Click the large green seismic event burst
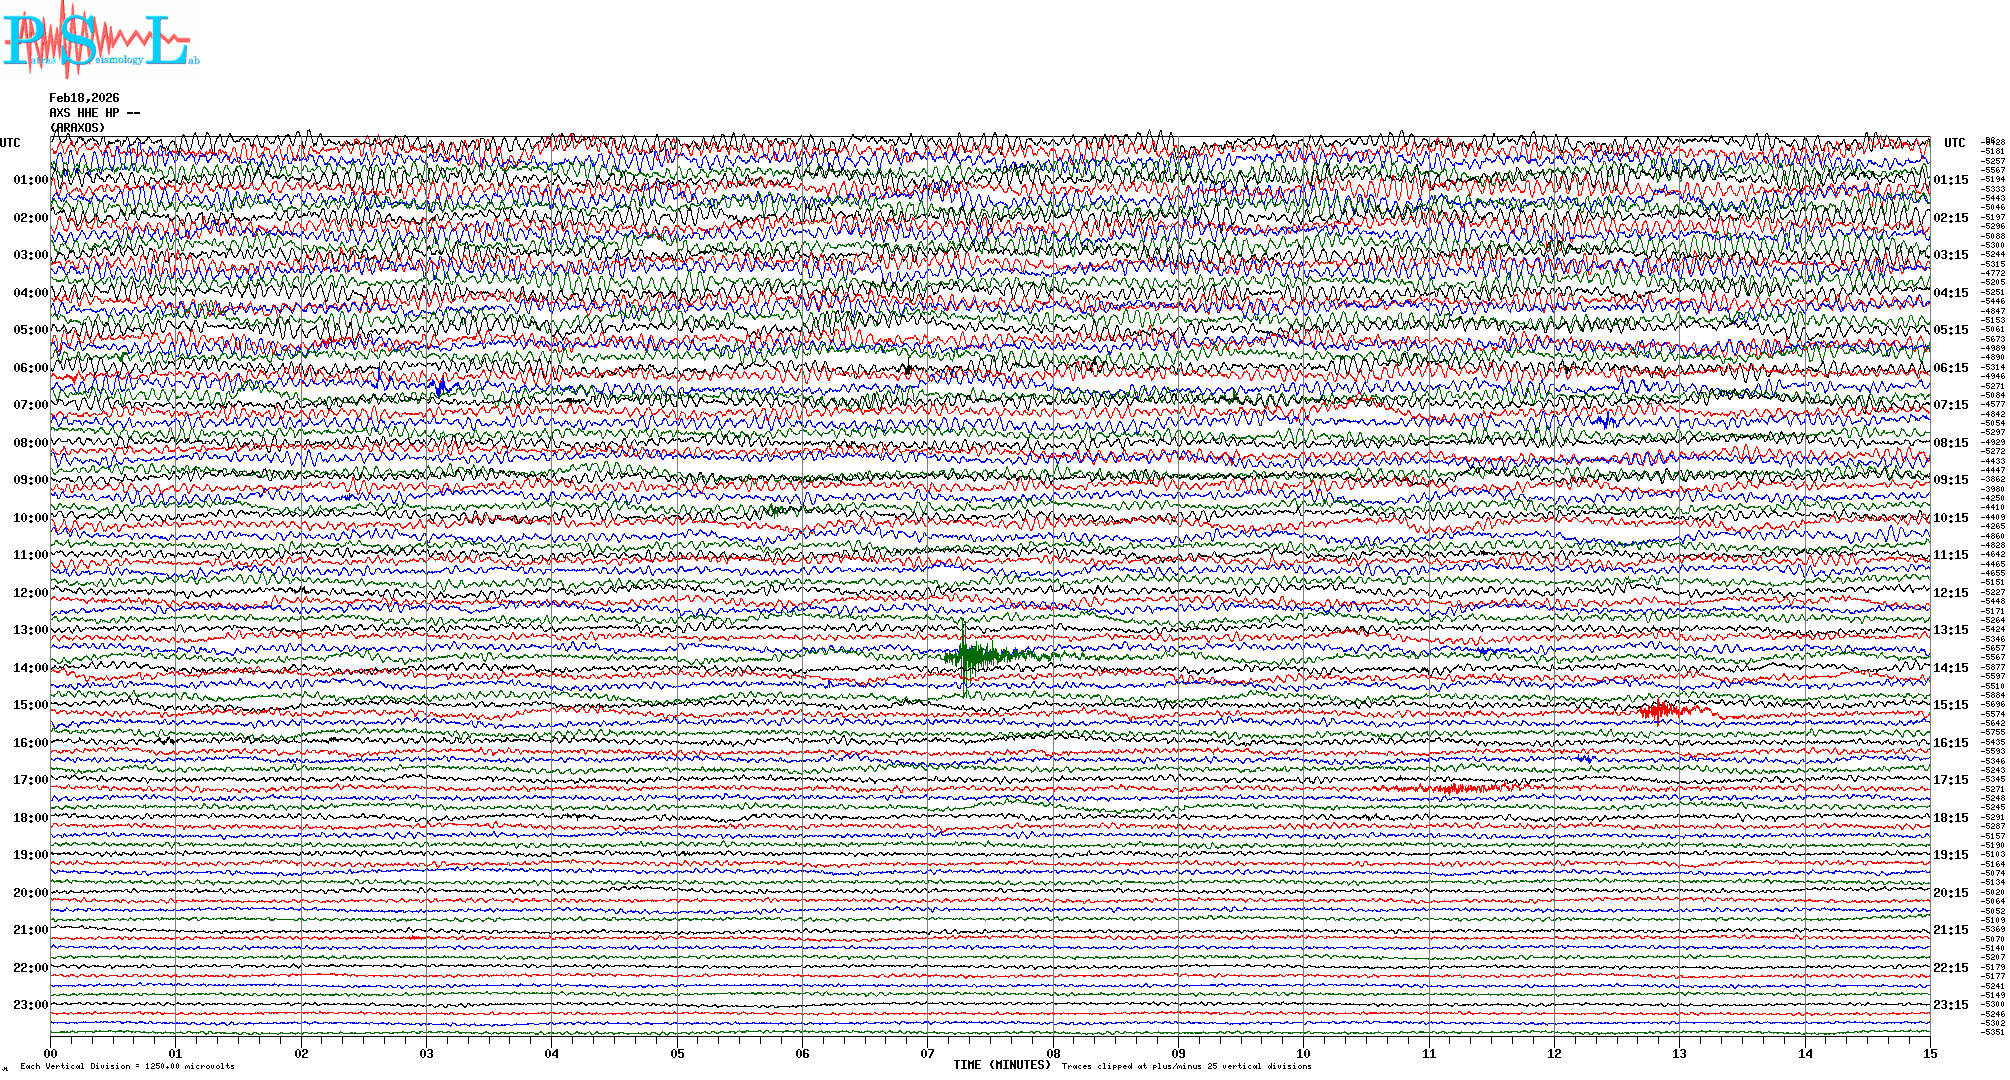 (x=968, y=656)
